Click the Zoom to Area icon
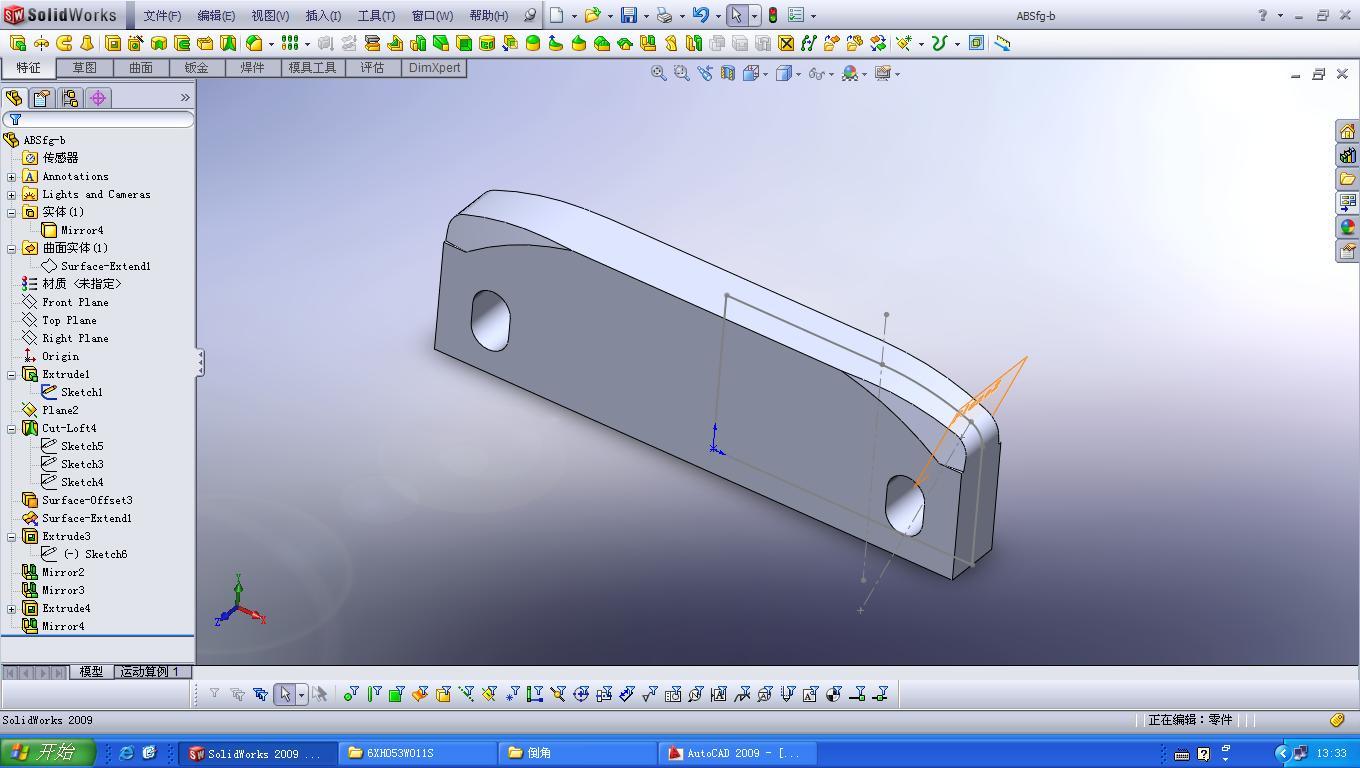The height and width of the screenshot is (768, 1360). coord(681,73)
